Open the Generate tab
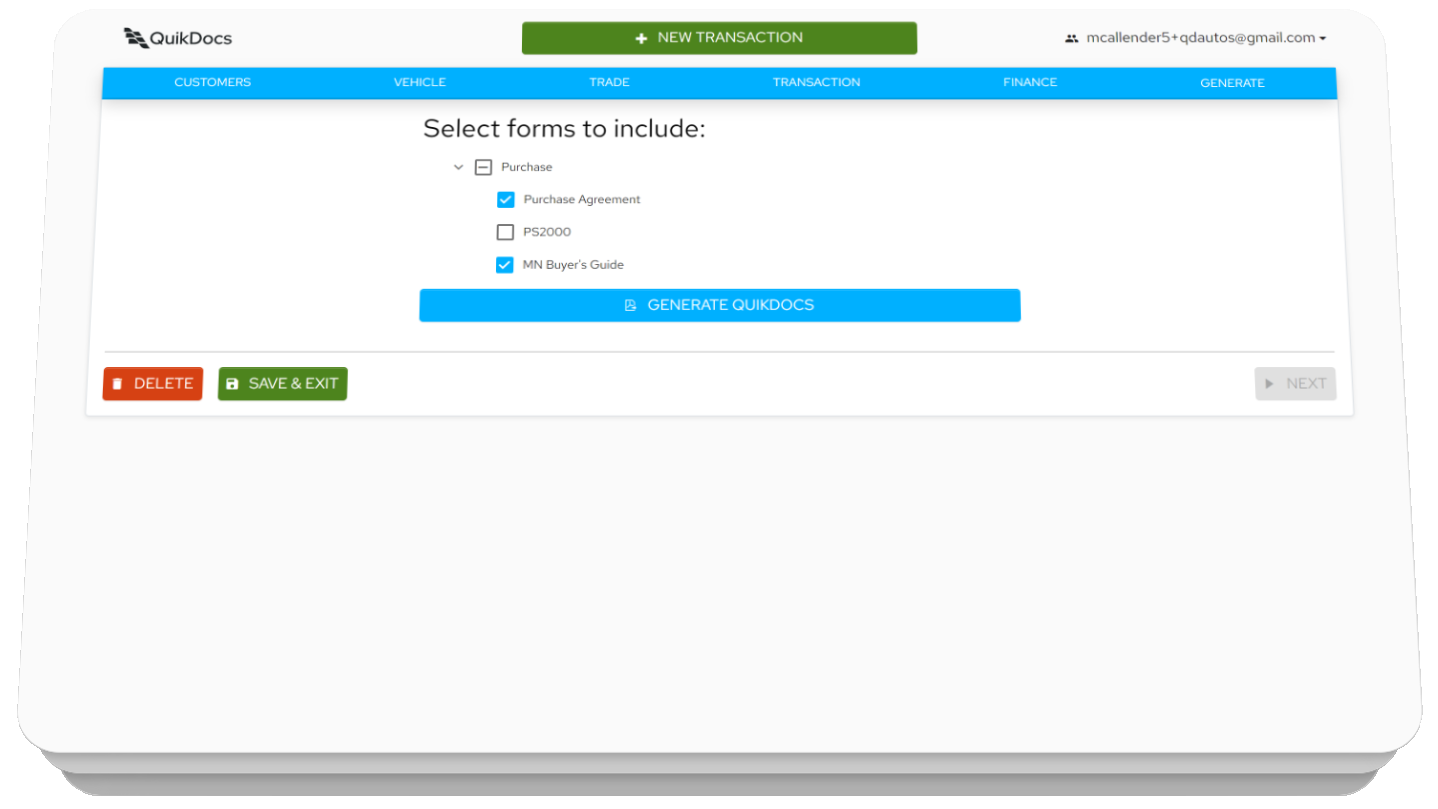The width and height of the screenshot is (1438, 809). pyautogui.click(x=1232, y=83)
